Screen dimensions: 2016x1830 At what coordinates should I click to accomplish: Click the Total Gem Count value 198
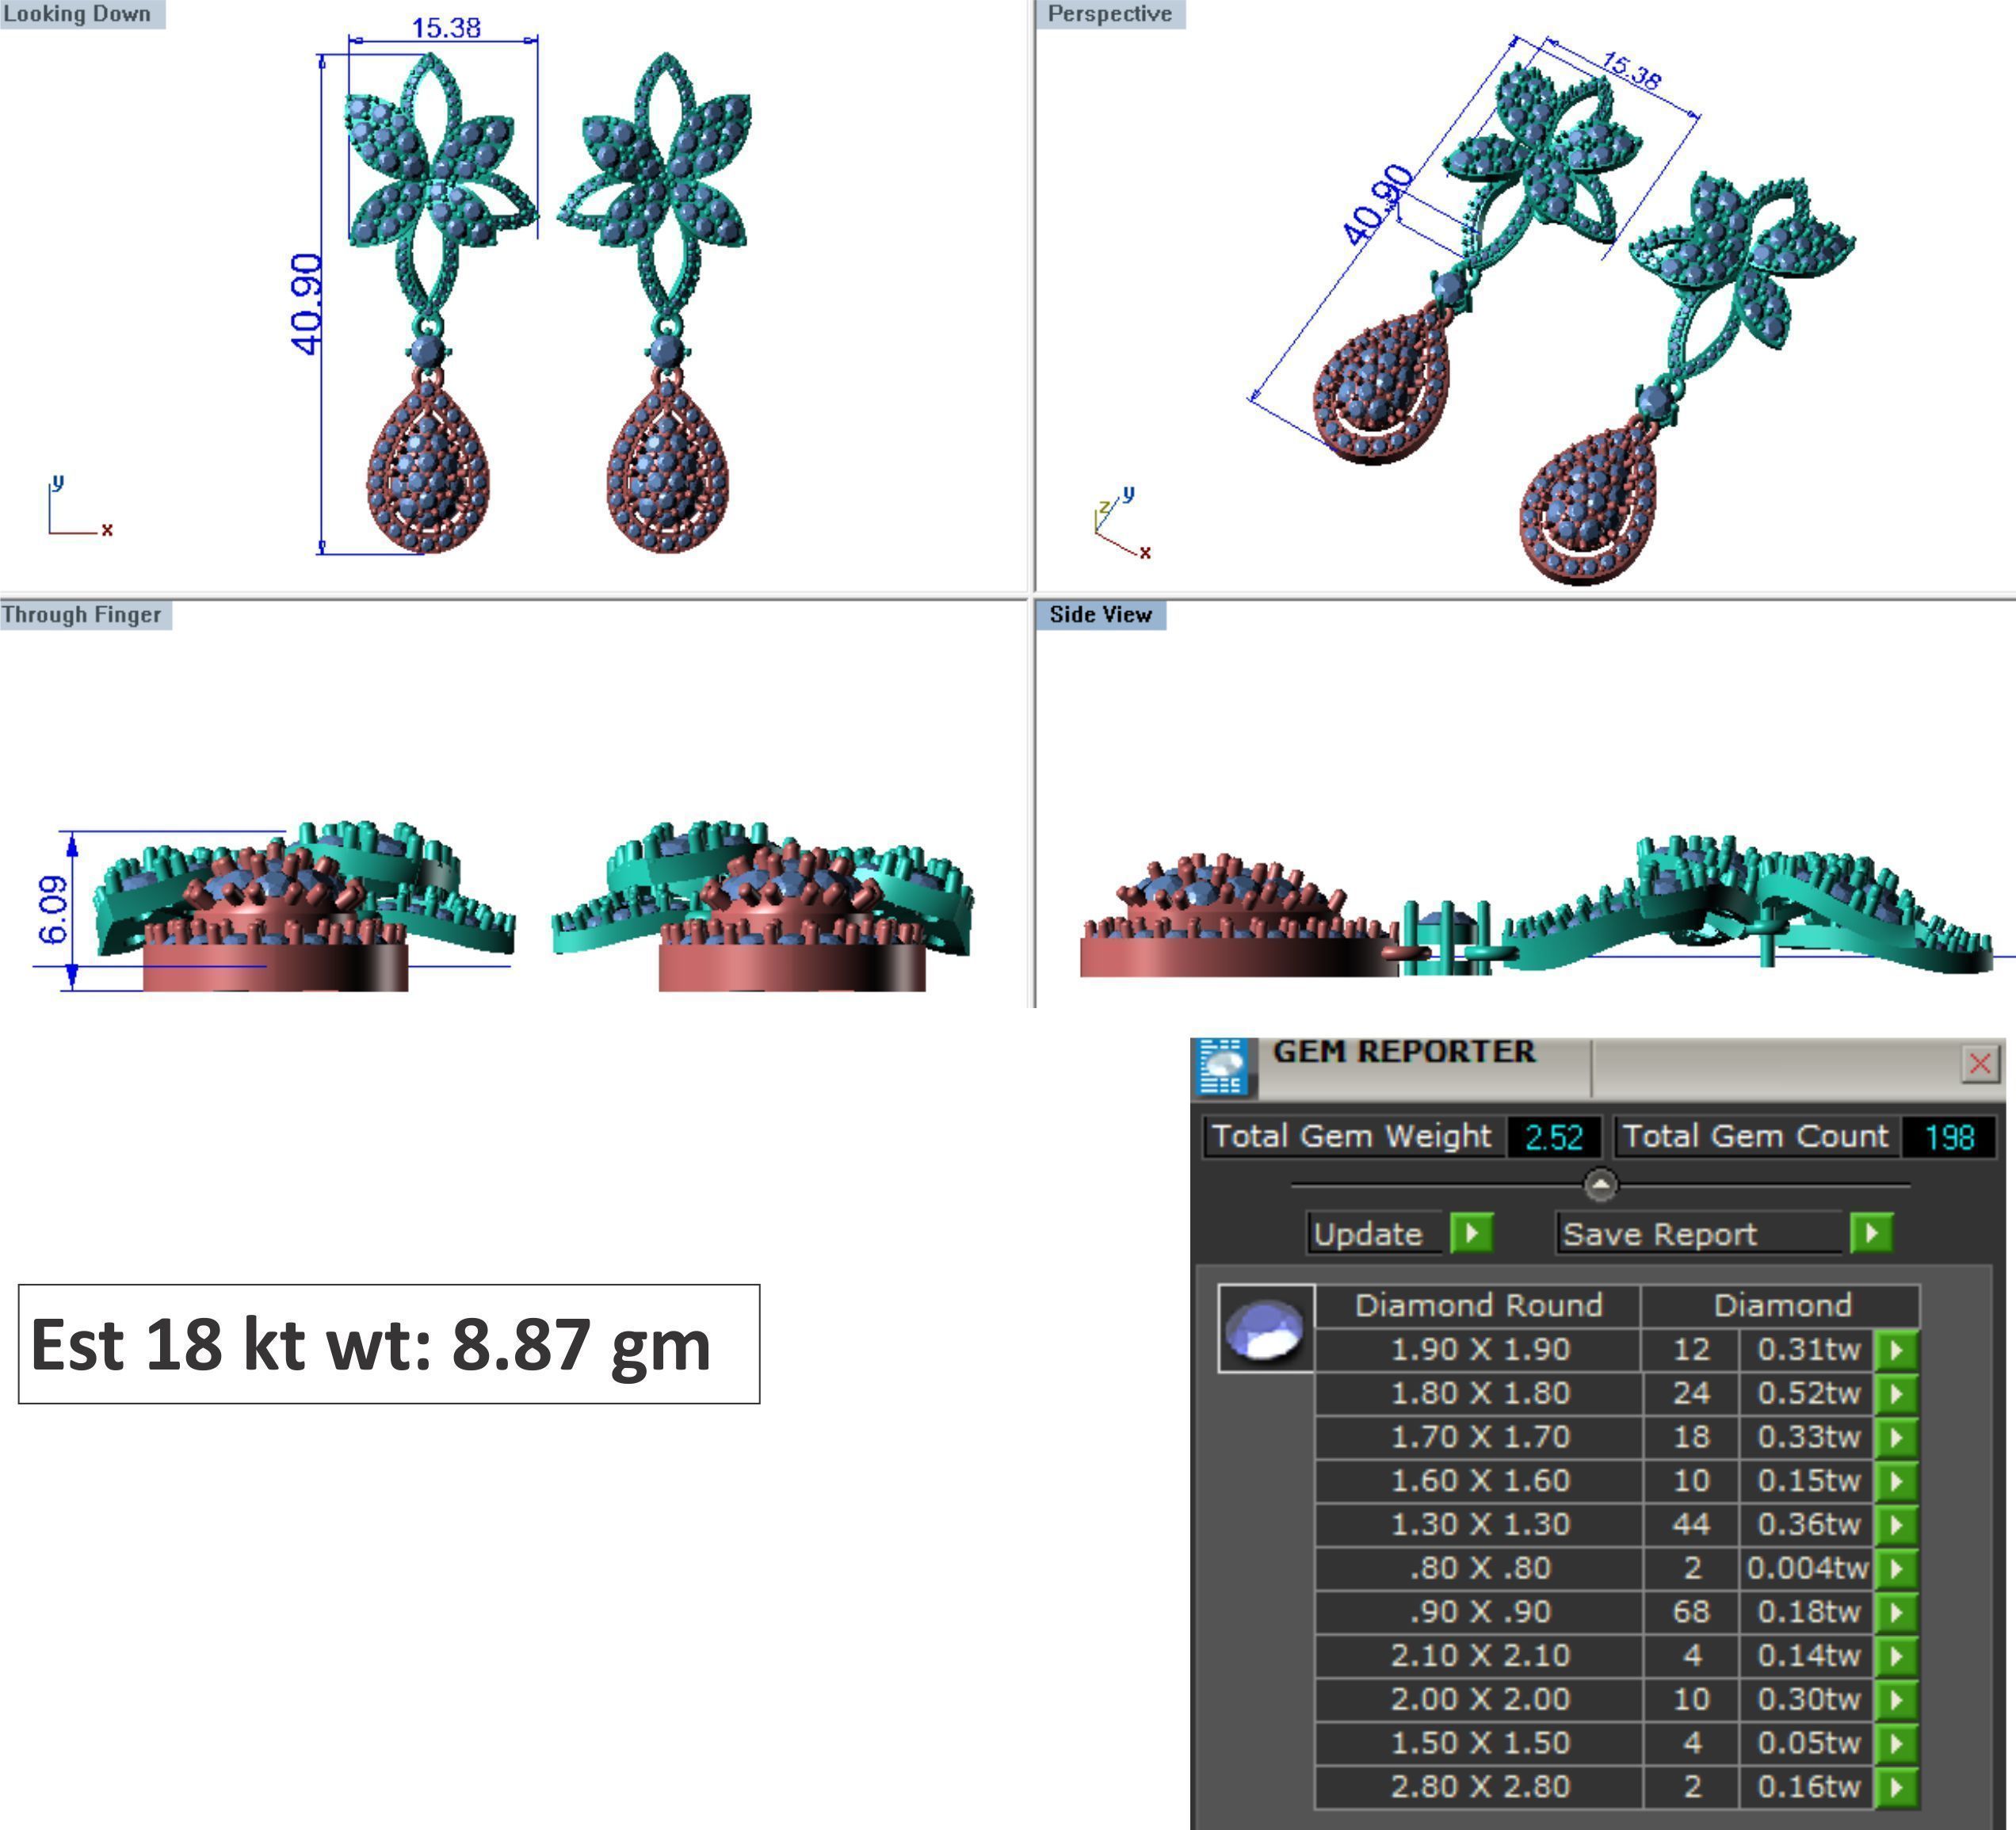pyautogui.click(x=1949, y=1137)
